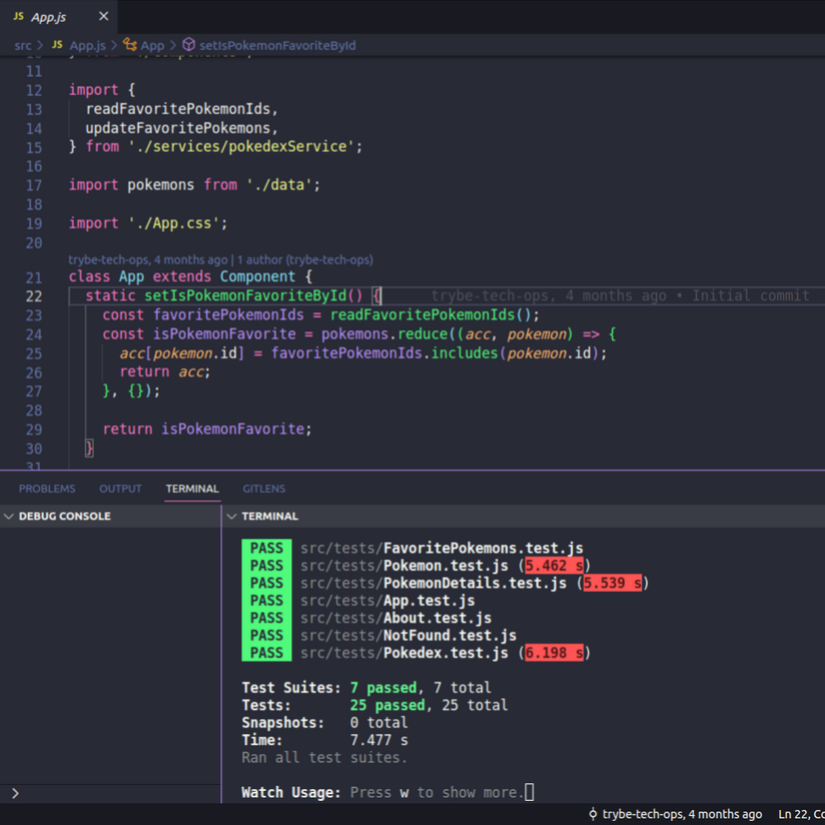Open the setIsPokemonFavoriteById breadcrumb segment
Viewport: 825px width, 825px height.
point(277,46)
